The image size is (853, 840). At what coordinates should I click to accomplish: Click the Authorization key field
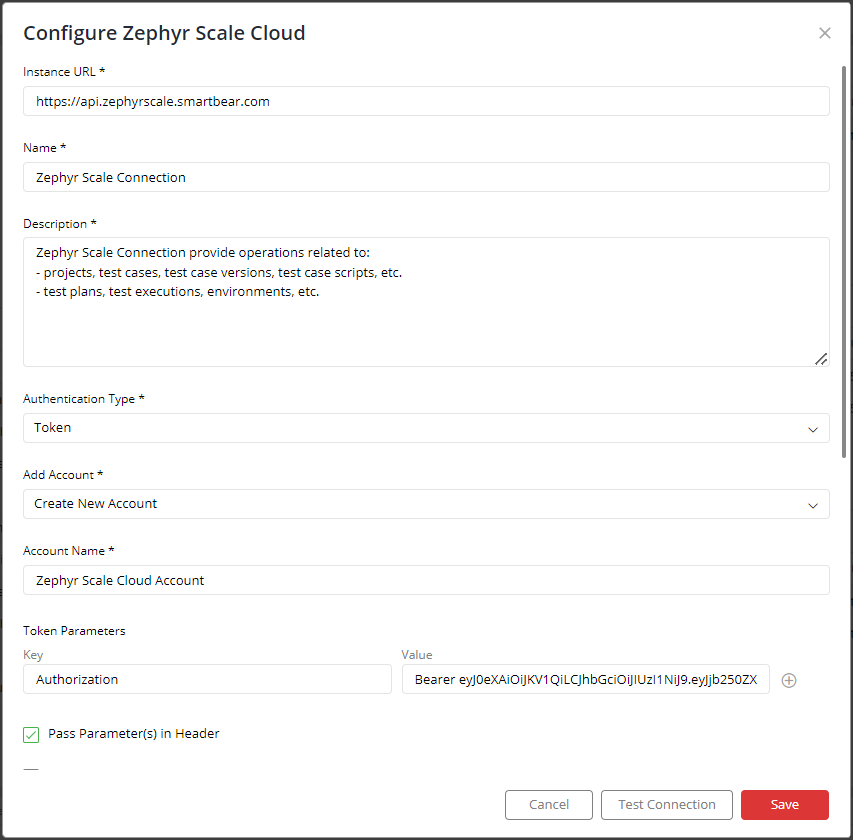coord(207,679)
